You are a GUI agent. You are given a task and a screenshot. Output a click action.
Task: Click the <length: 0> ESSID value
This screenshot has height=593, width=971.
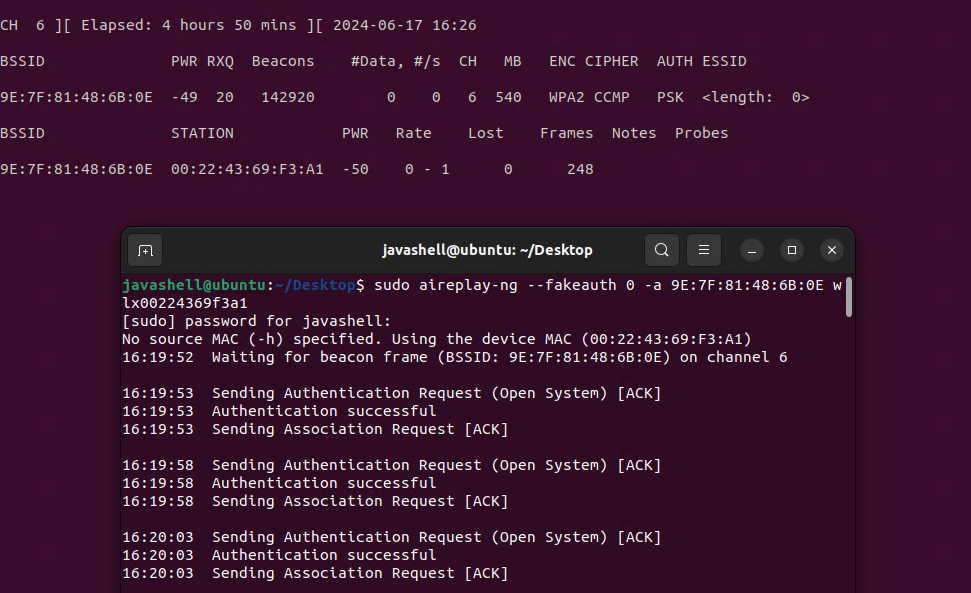(x=755, y=97)
